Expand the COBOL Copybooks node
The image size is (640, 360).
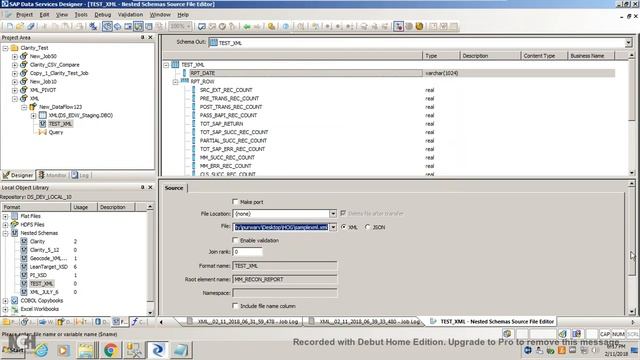click(x=5, y=301)
